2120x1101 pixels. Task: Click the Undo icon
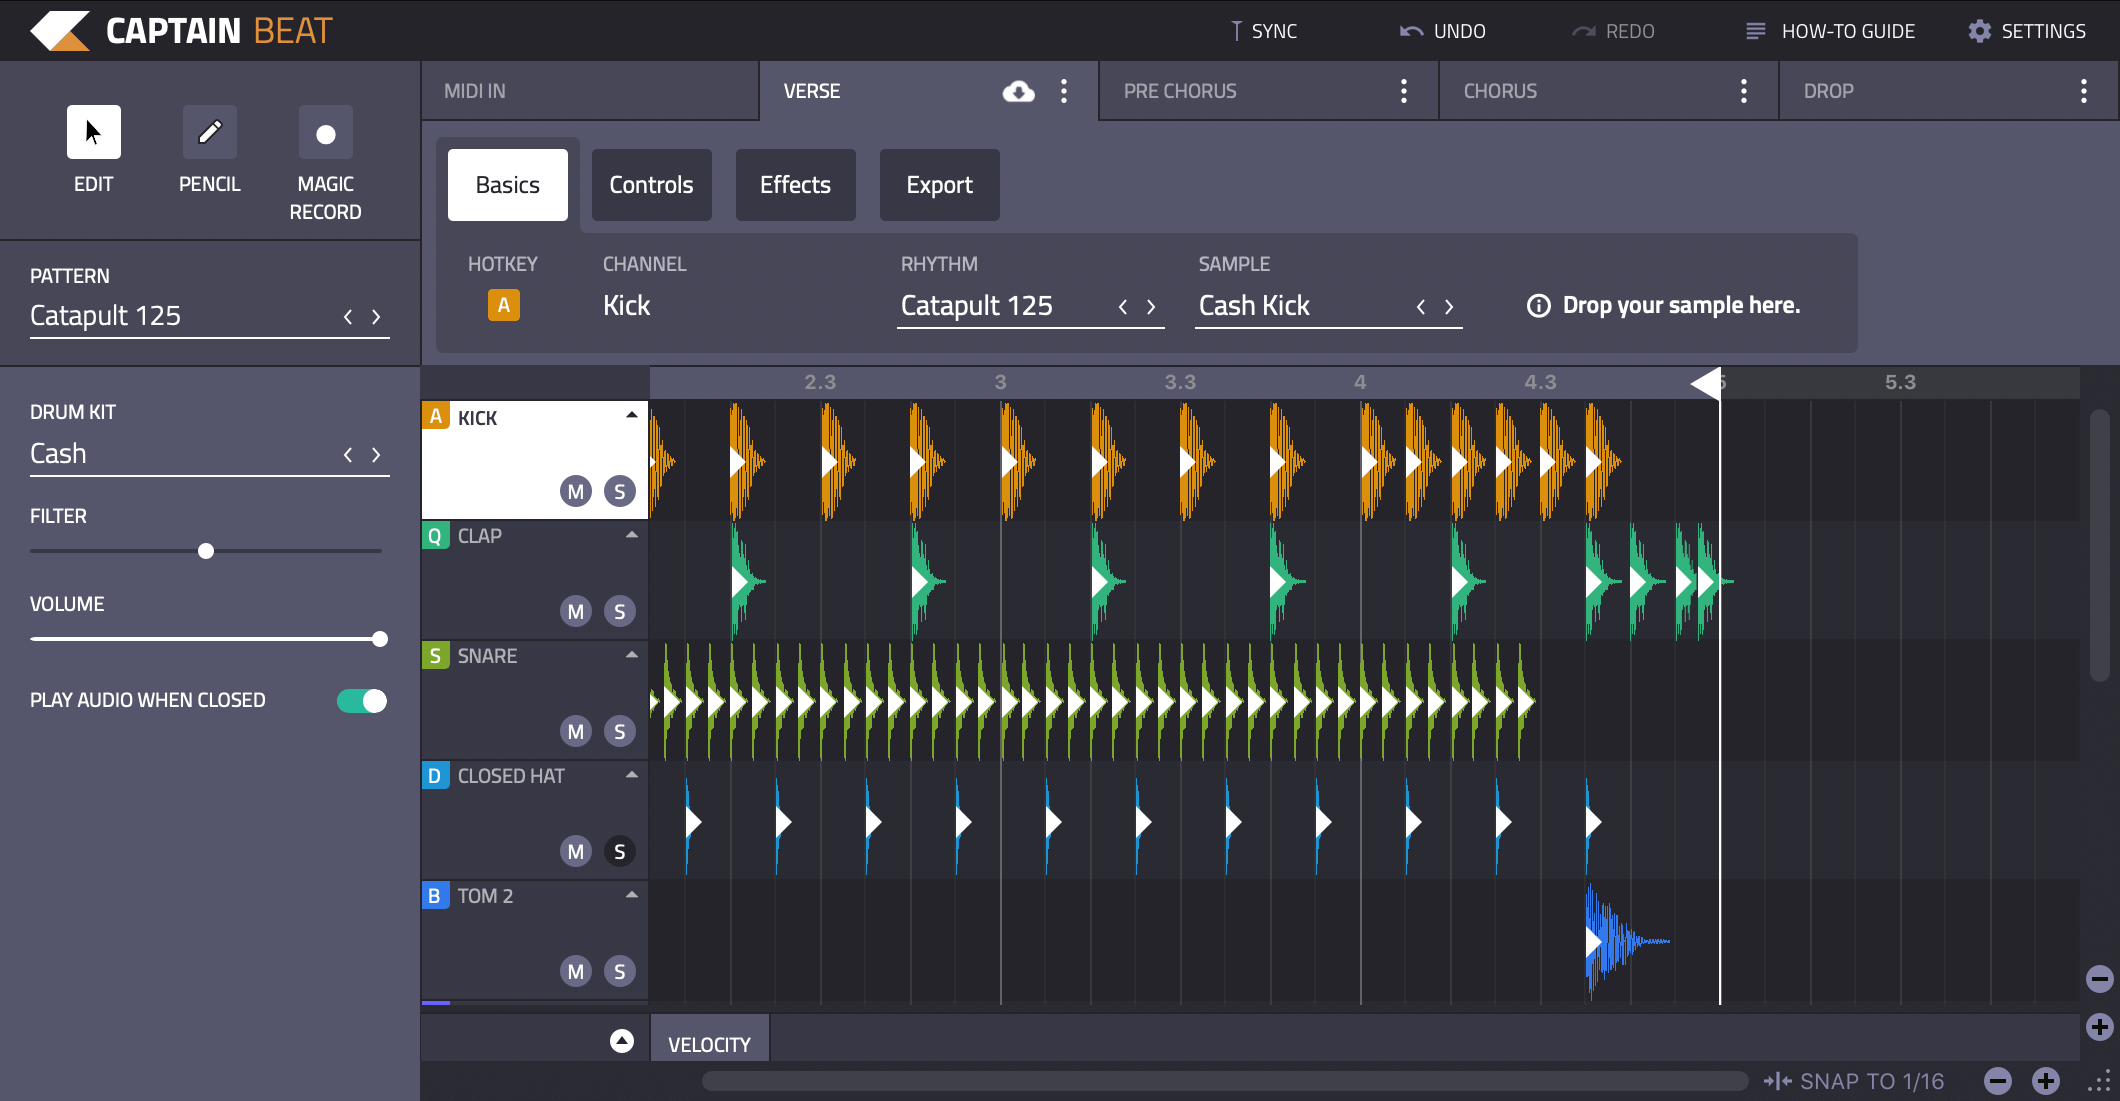pos(1409,30)
